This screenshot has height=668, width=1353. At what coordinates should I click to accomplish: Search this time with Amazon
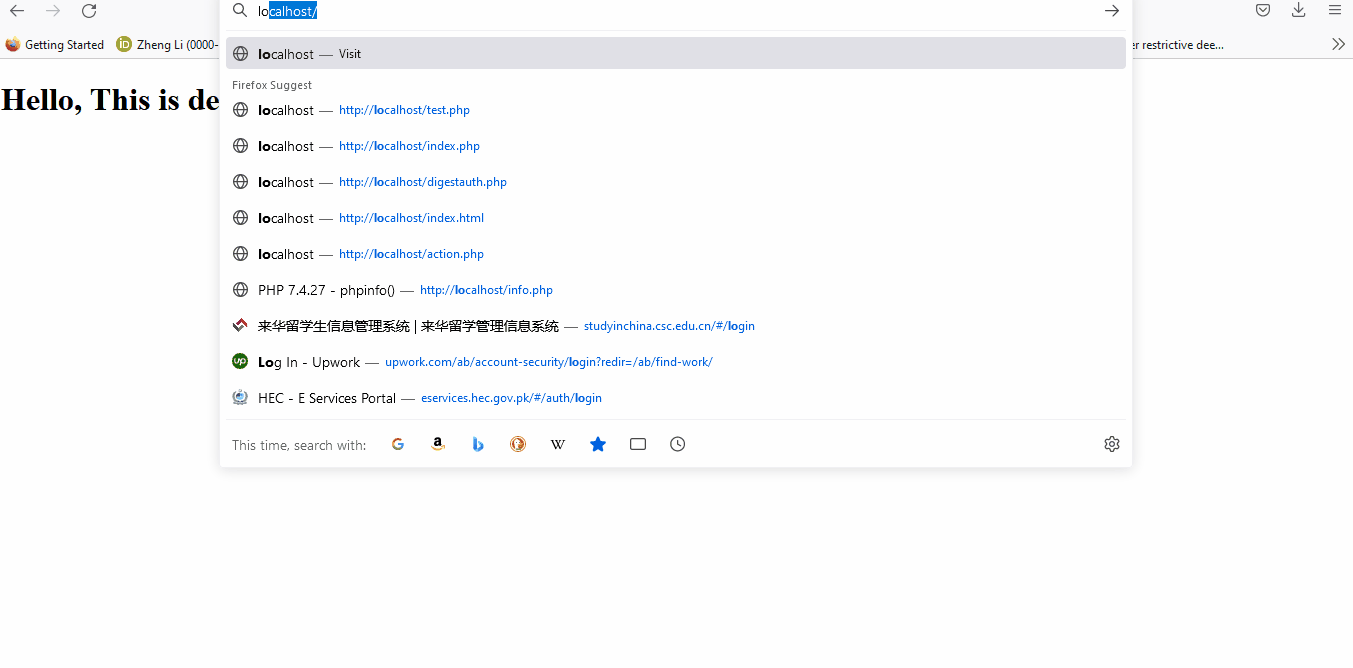438,444
